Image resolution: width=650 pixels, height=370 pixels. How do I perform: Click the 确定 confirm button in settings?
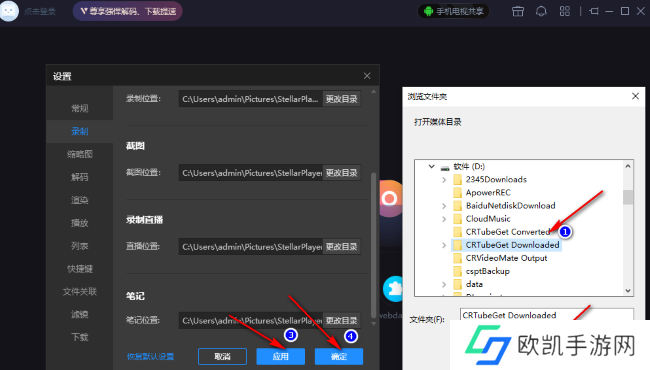(x=339, y=356)
